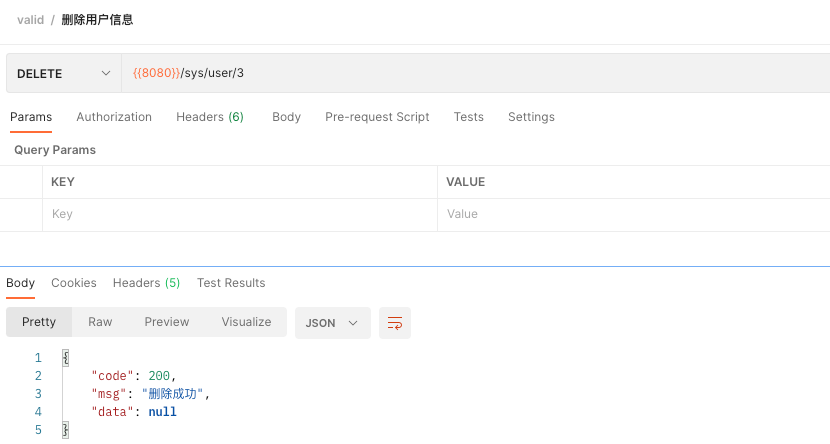Open the Settings tab

(x=531, y=117)
